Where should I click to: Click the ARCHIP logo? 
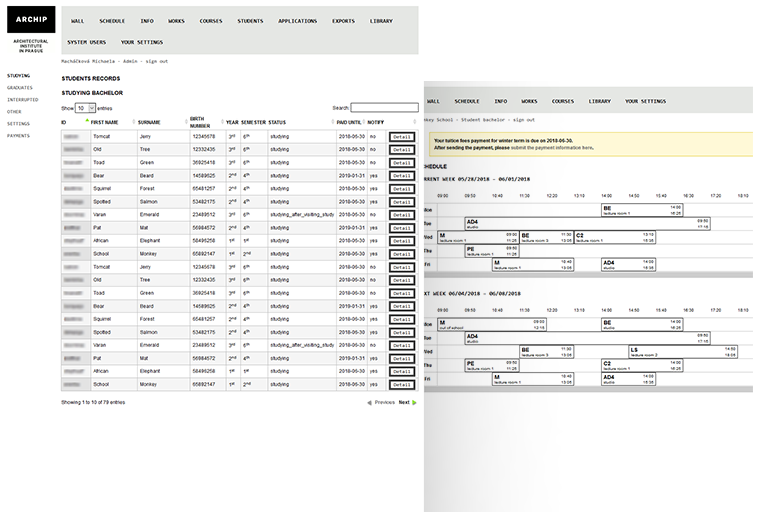pos(31,20)
